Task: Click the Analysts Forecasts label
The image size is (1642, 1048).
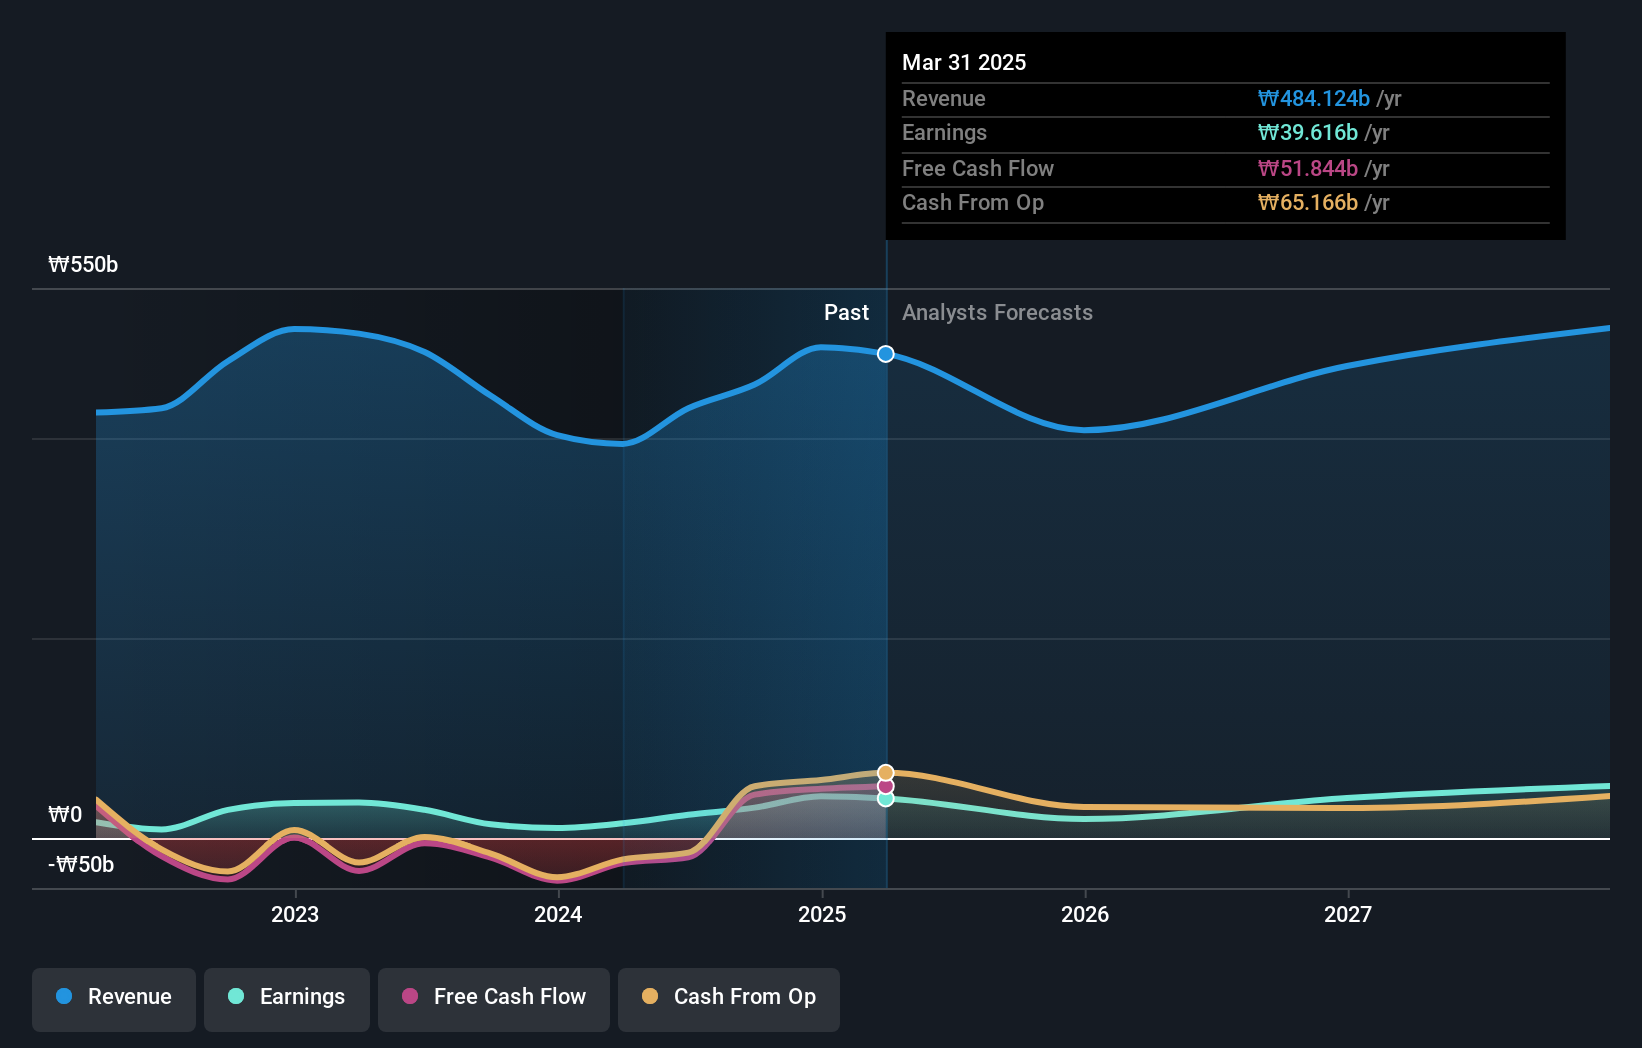Action: 997,312
